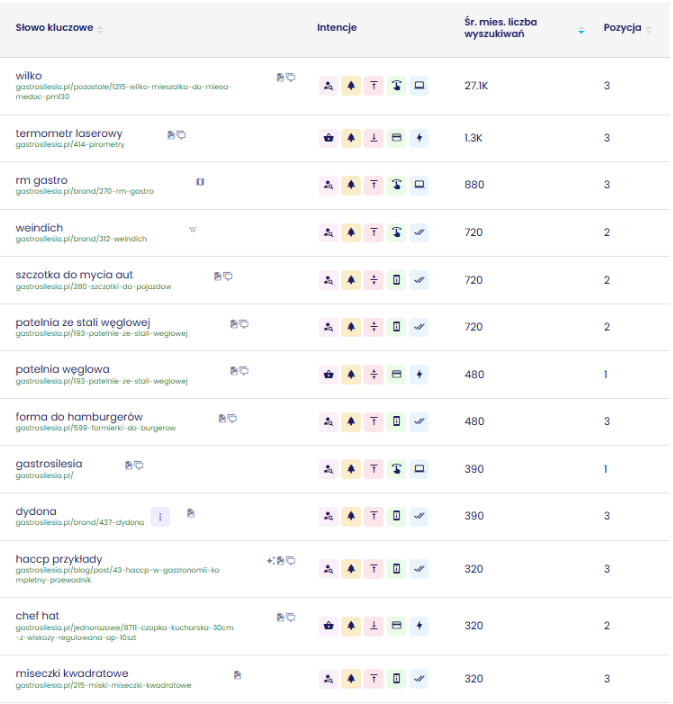Click the map icon next to rm gastro
This screenshot has height=704, width=673.
click(200, 182)
